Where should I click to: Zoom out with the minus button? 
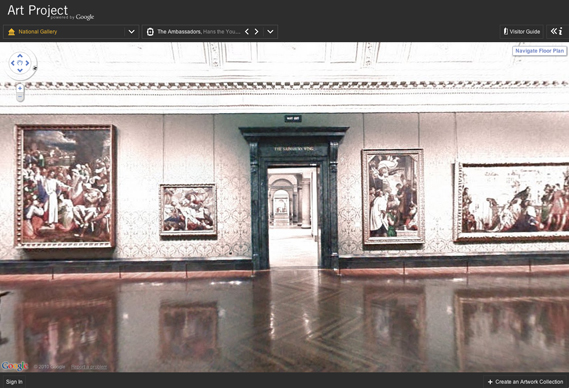20,97
